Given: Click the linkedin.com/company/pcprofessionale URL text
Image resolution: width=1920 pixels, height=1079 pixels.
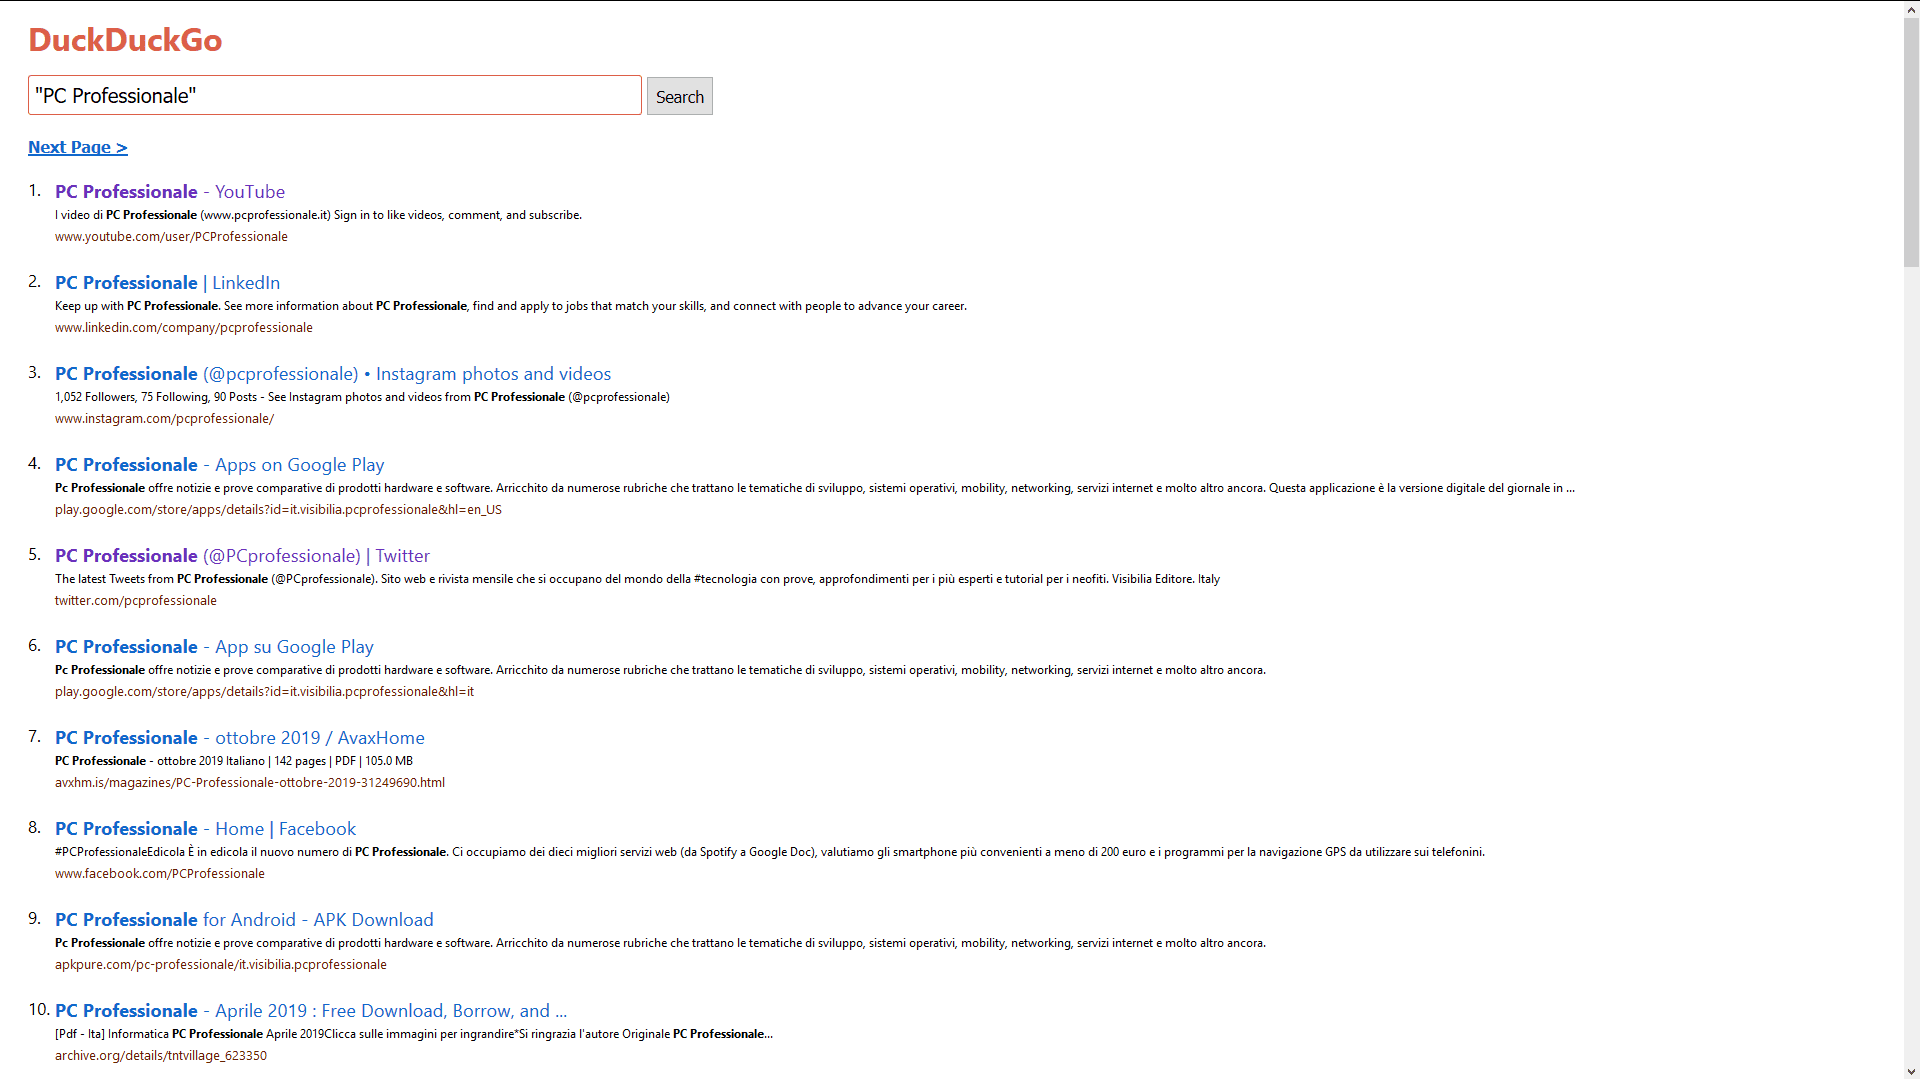Looking at the screenshot, I should (184, 328).
